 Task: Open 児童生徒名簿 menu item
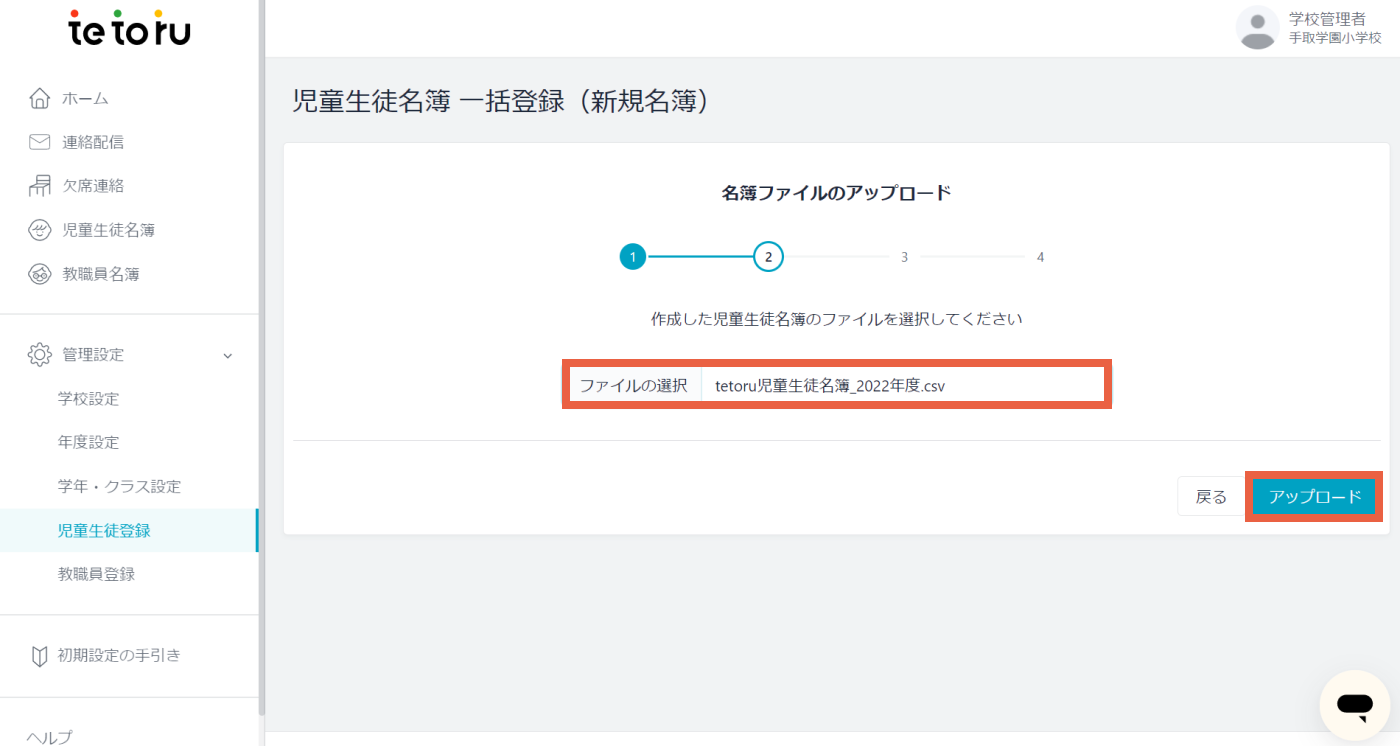[x=108, y=230]
